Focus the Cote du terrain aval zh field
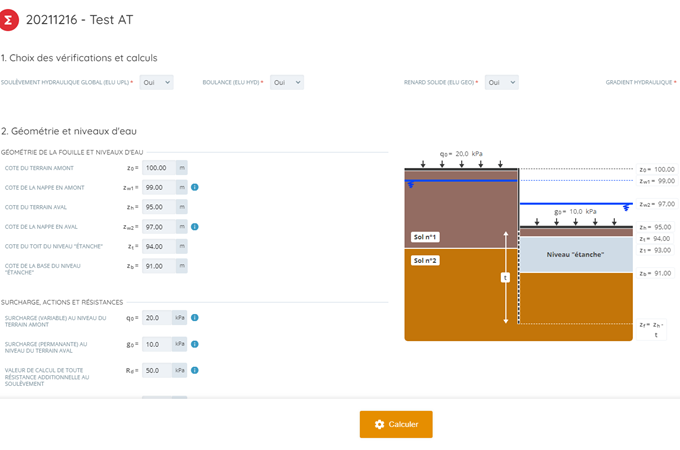Viewport: 680px width, 450px height. click(159, 207)
